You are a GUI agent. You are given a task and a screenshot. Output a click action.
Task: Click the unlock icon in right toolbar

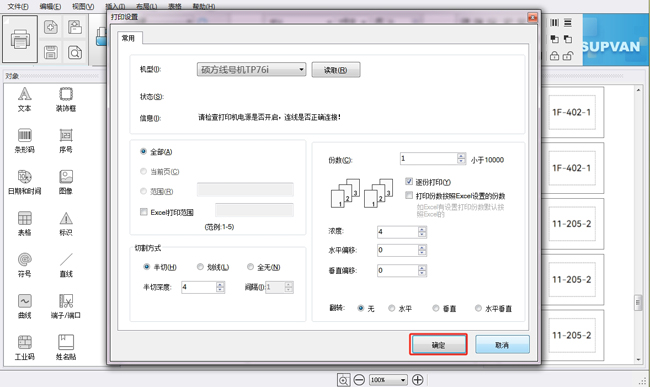pos(568,56)
